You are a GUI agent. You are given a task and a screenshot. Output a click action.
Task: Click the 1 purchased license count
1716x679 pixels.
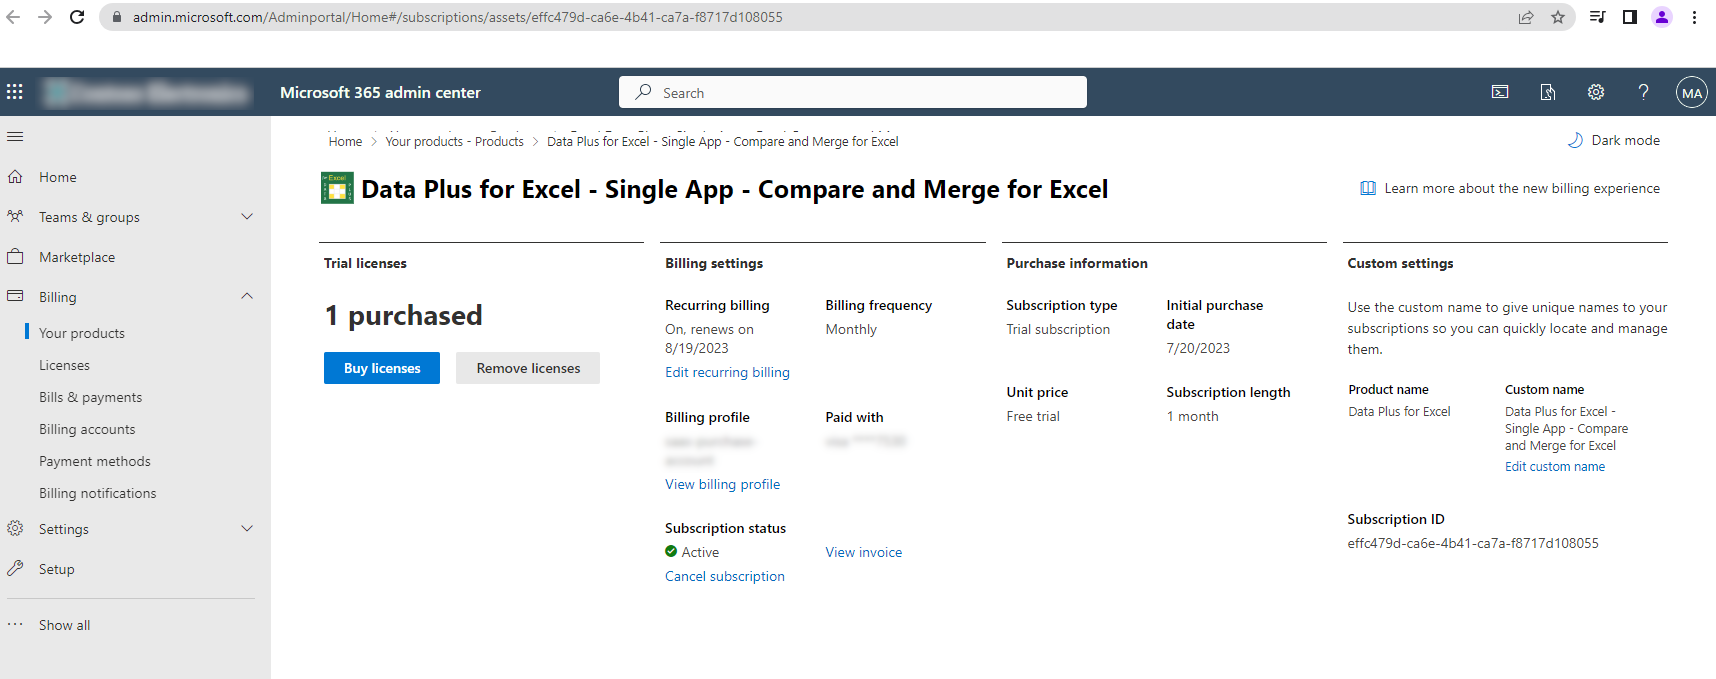pos(403,315)
